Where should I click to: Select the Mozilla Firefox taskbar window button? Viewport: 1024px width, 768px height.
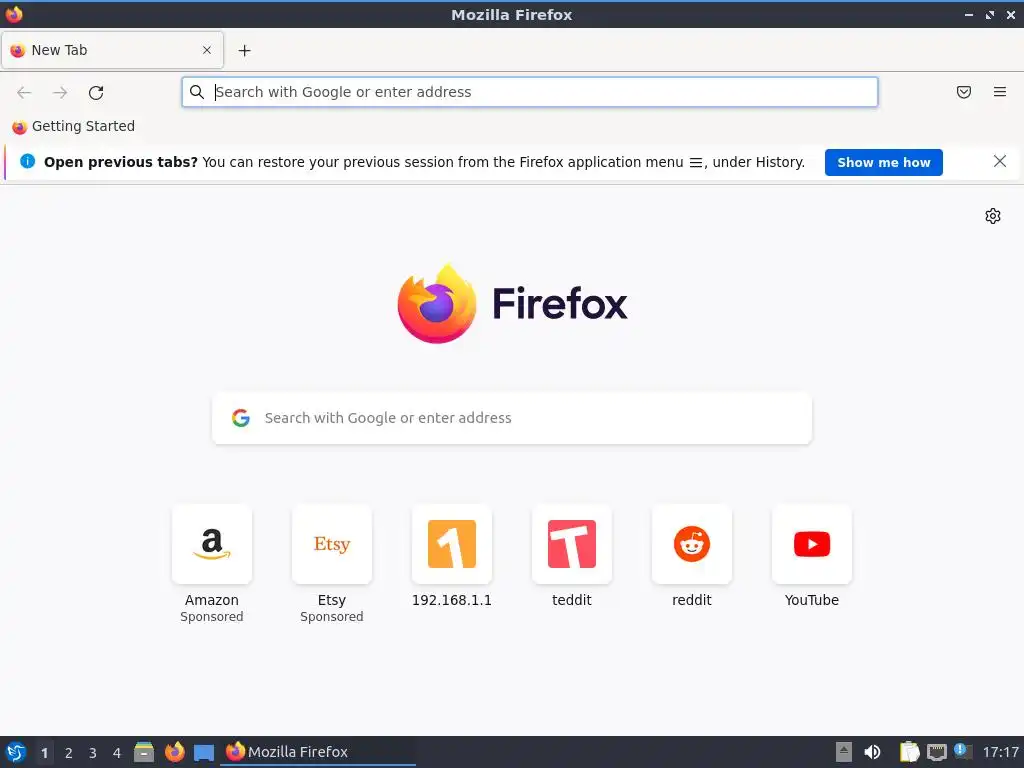tap(317, 752)
